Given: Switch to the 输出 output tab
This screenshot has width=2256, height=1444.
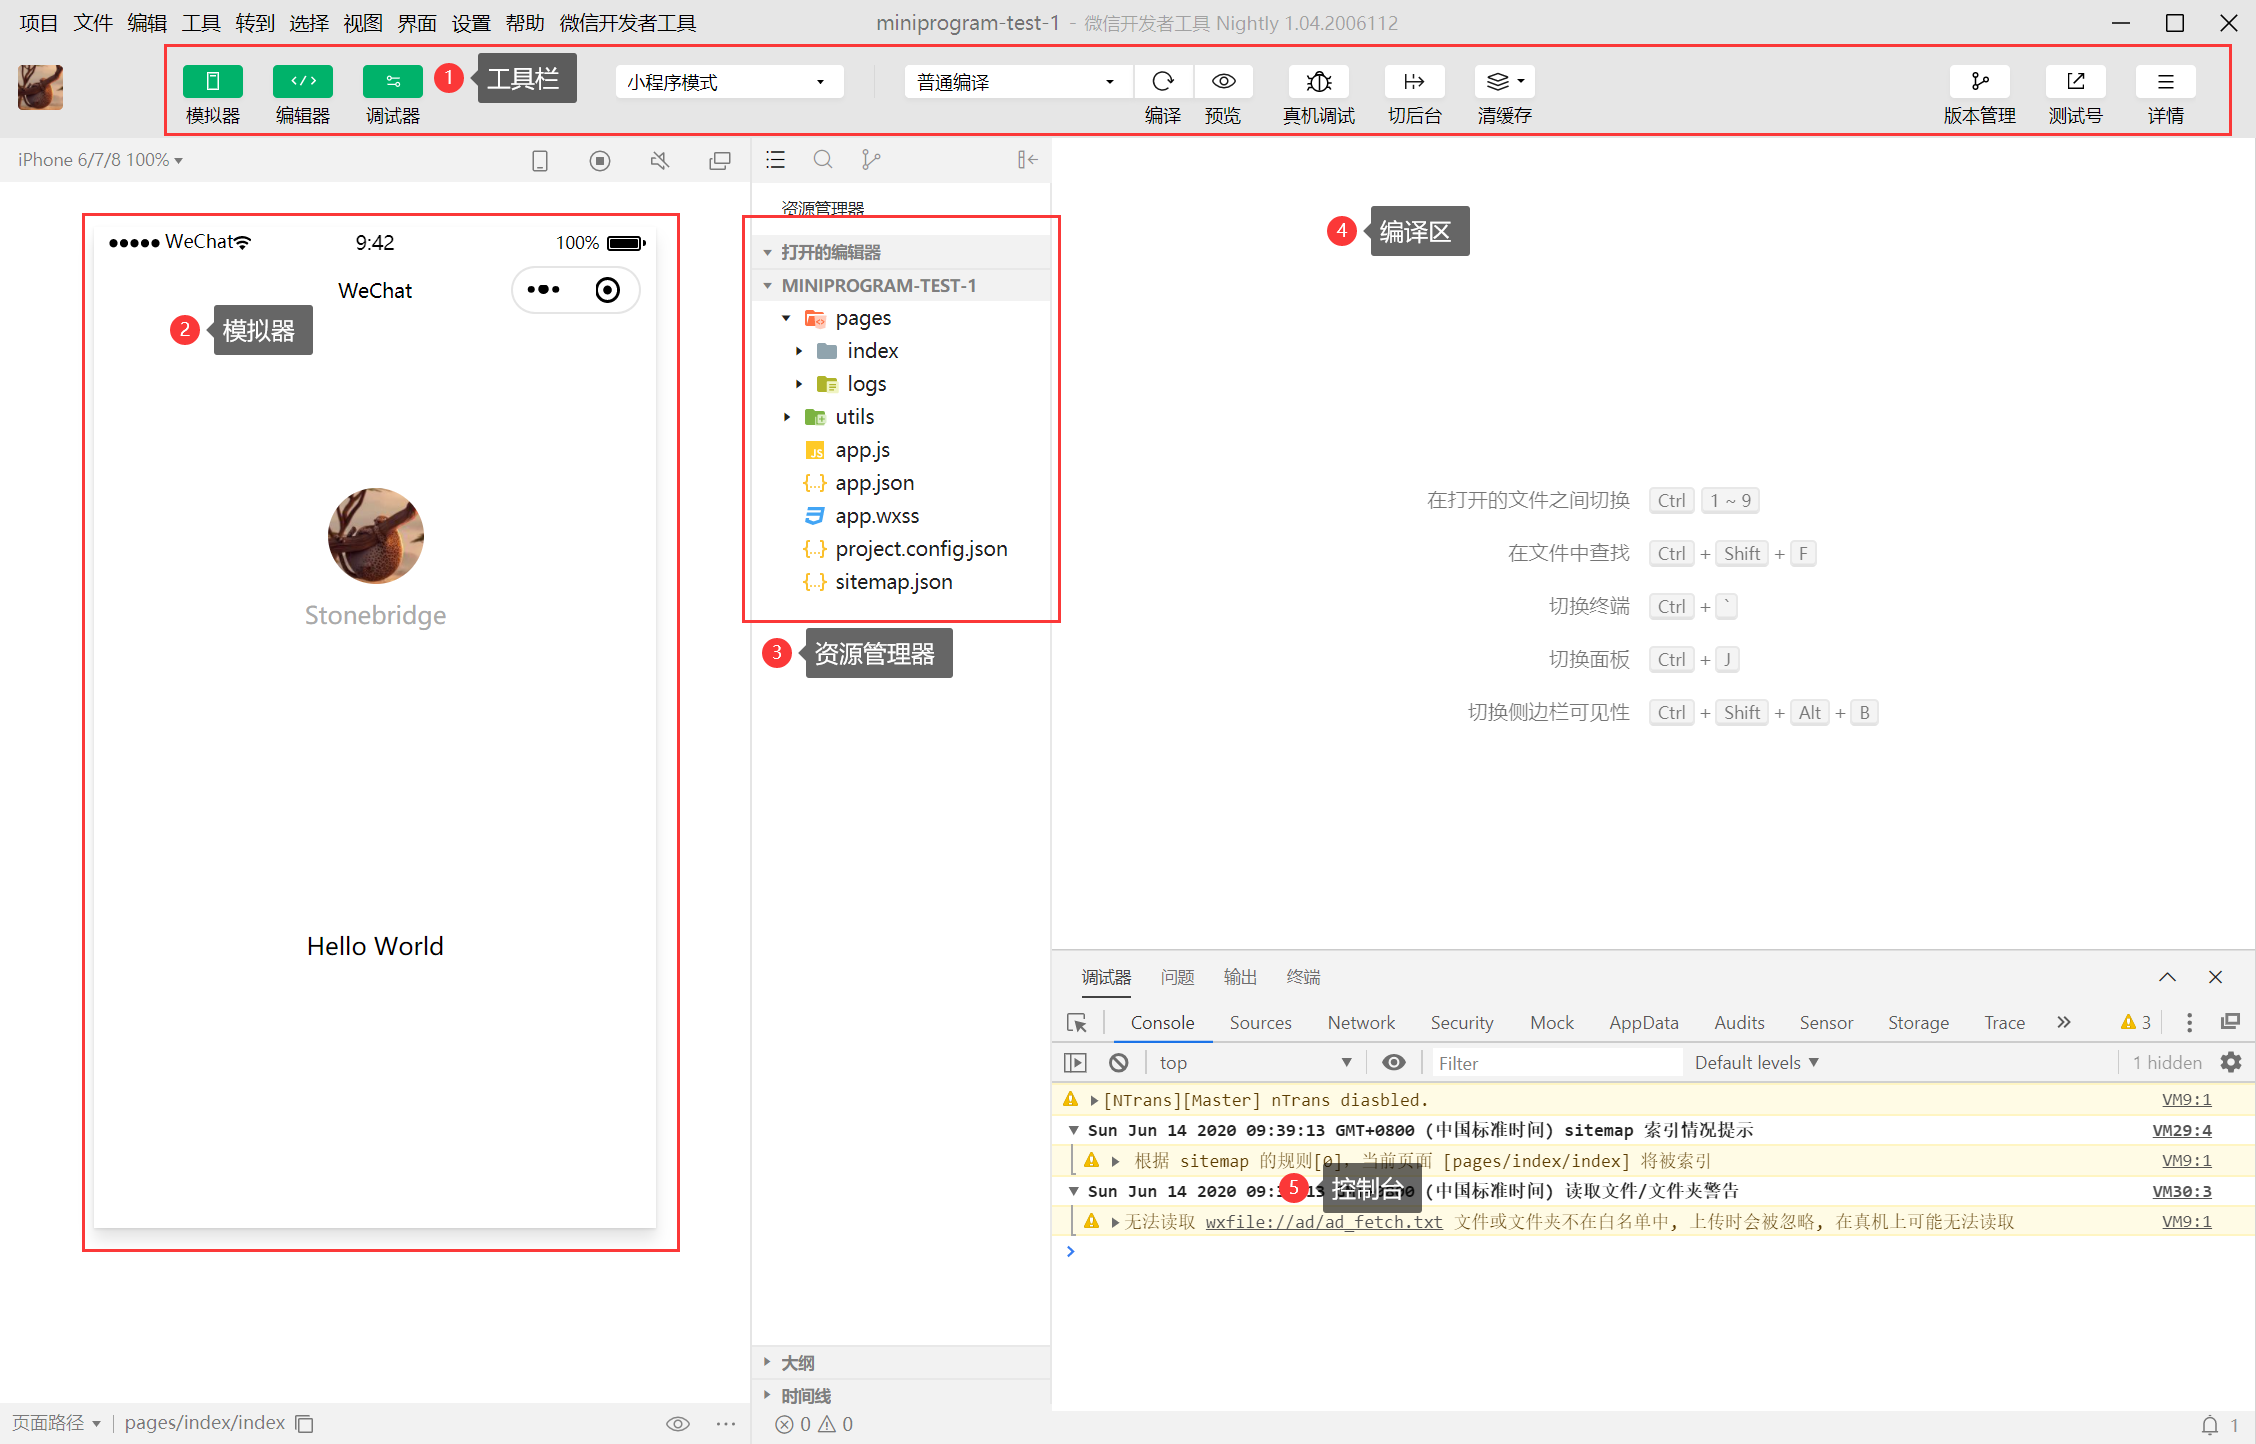Looking at the screenshot, I should [x=1240, y=977].
